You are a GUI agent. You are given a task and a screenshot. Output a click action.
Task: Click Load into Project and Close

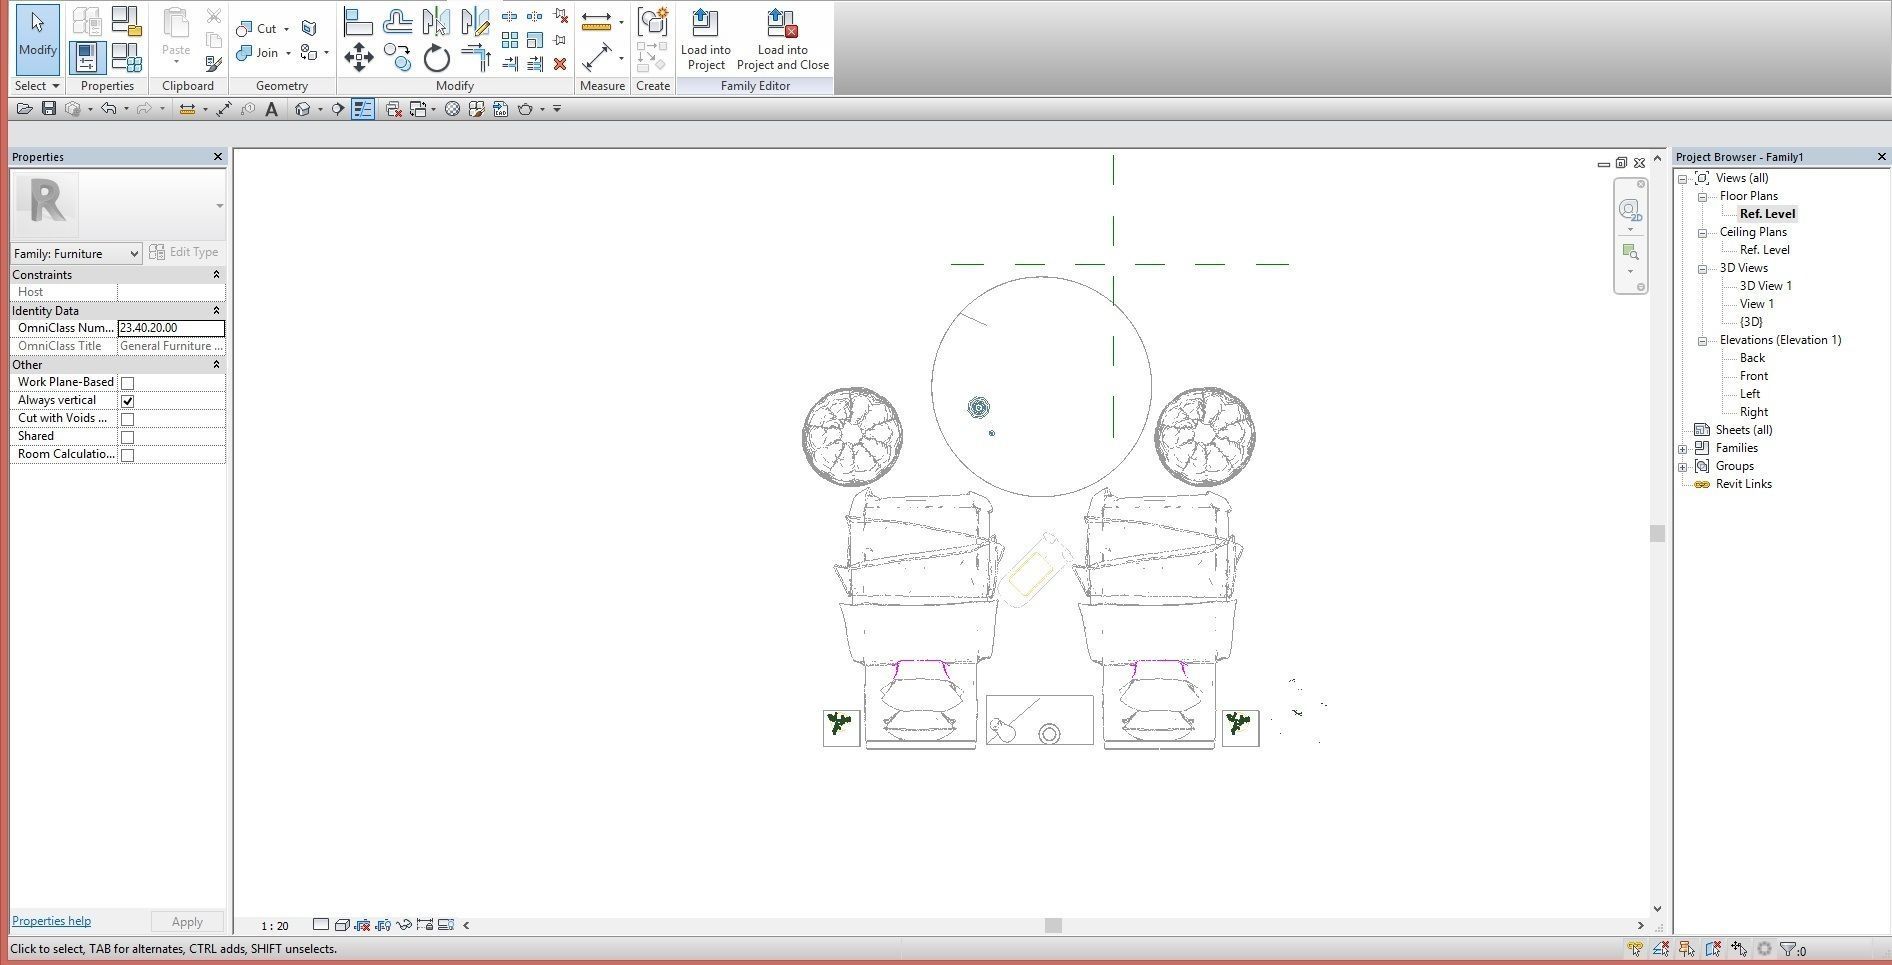[x=783, y=39]
